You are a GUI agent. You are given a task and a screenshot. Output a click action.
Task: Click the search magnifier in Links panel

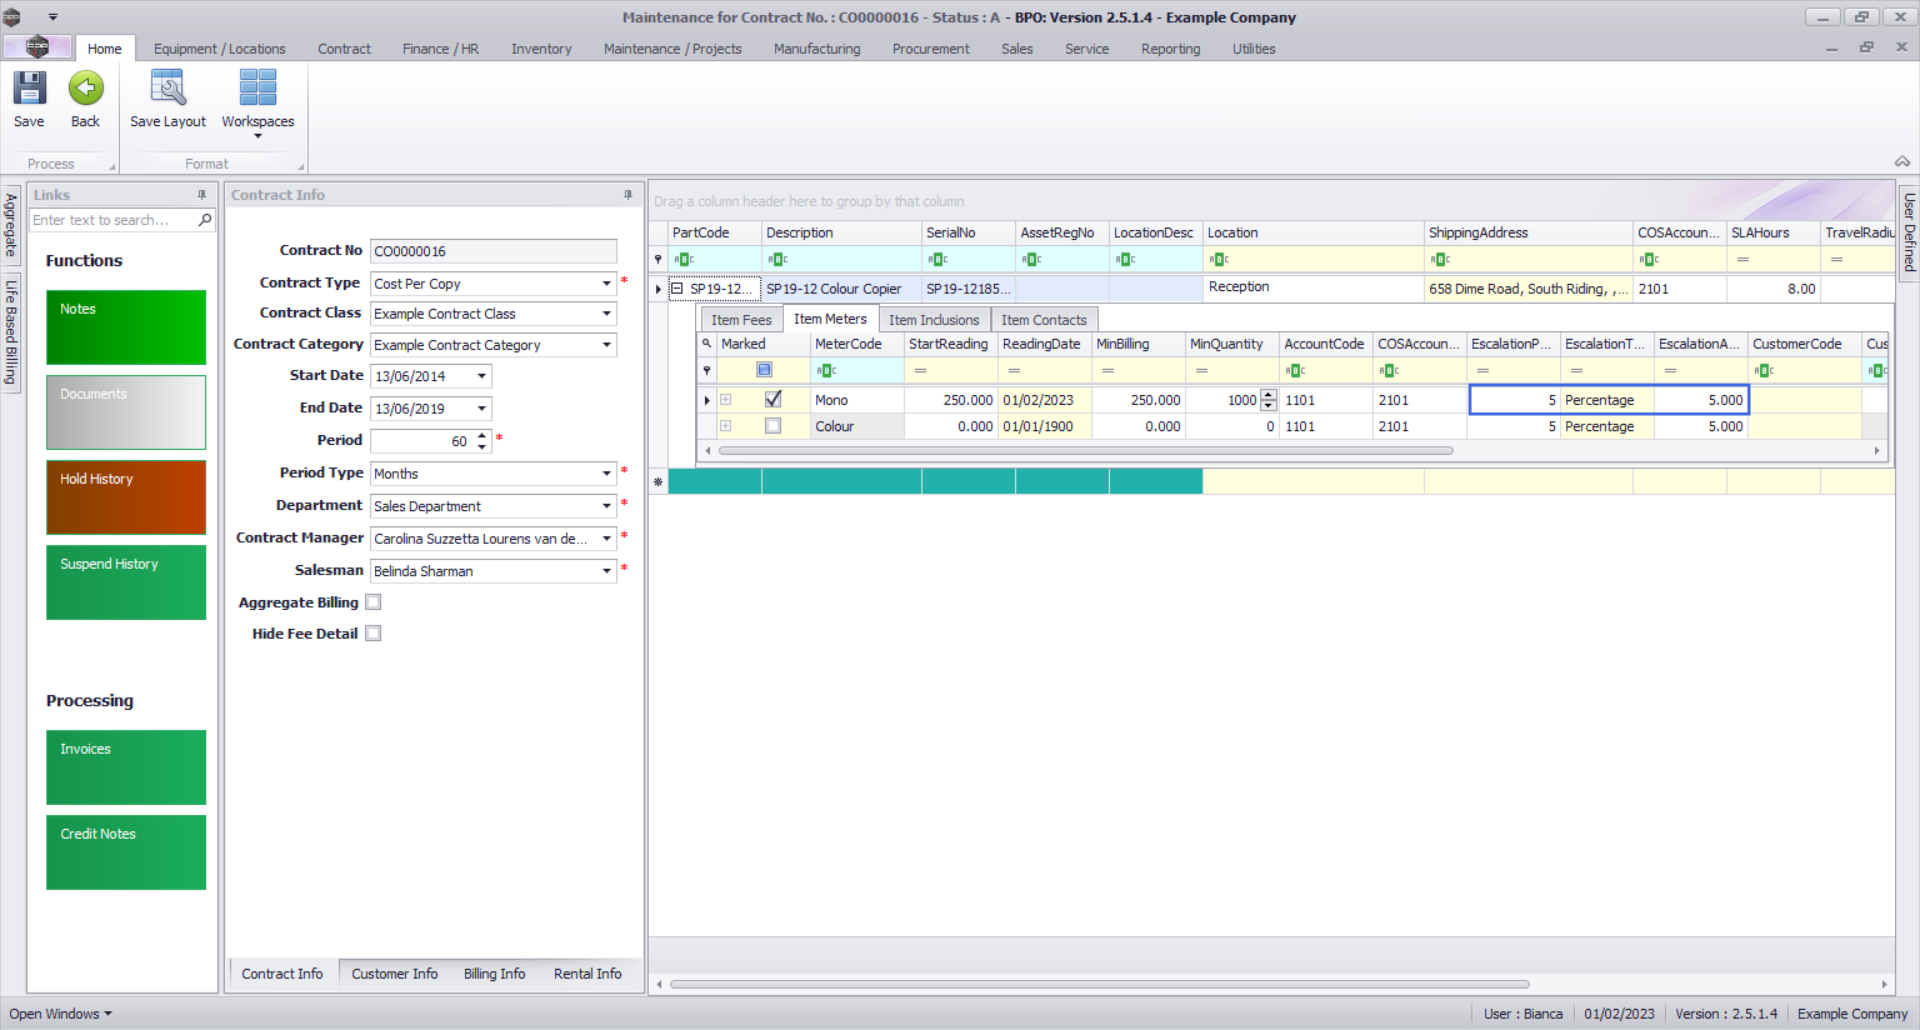[205, 220]
